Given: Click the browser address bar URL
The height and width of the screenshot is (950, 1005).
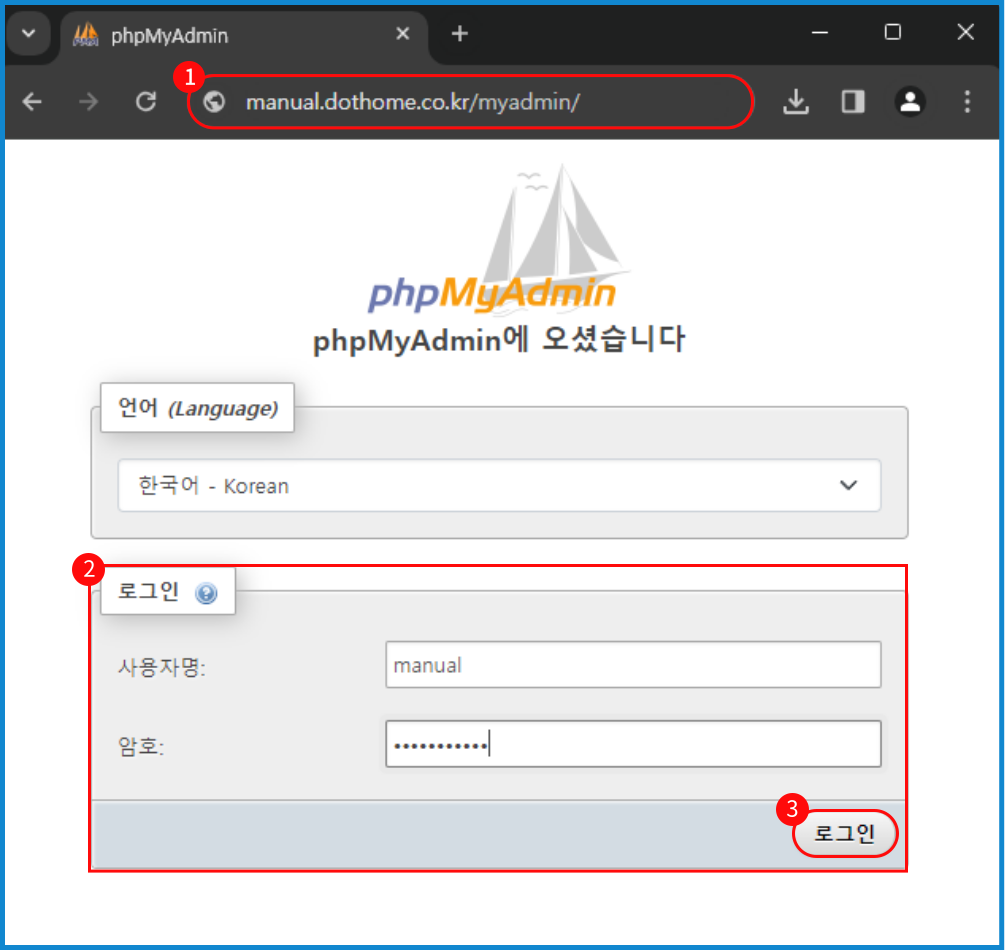Looking at the screenshot, I should [x=420, y=101].
